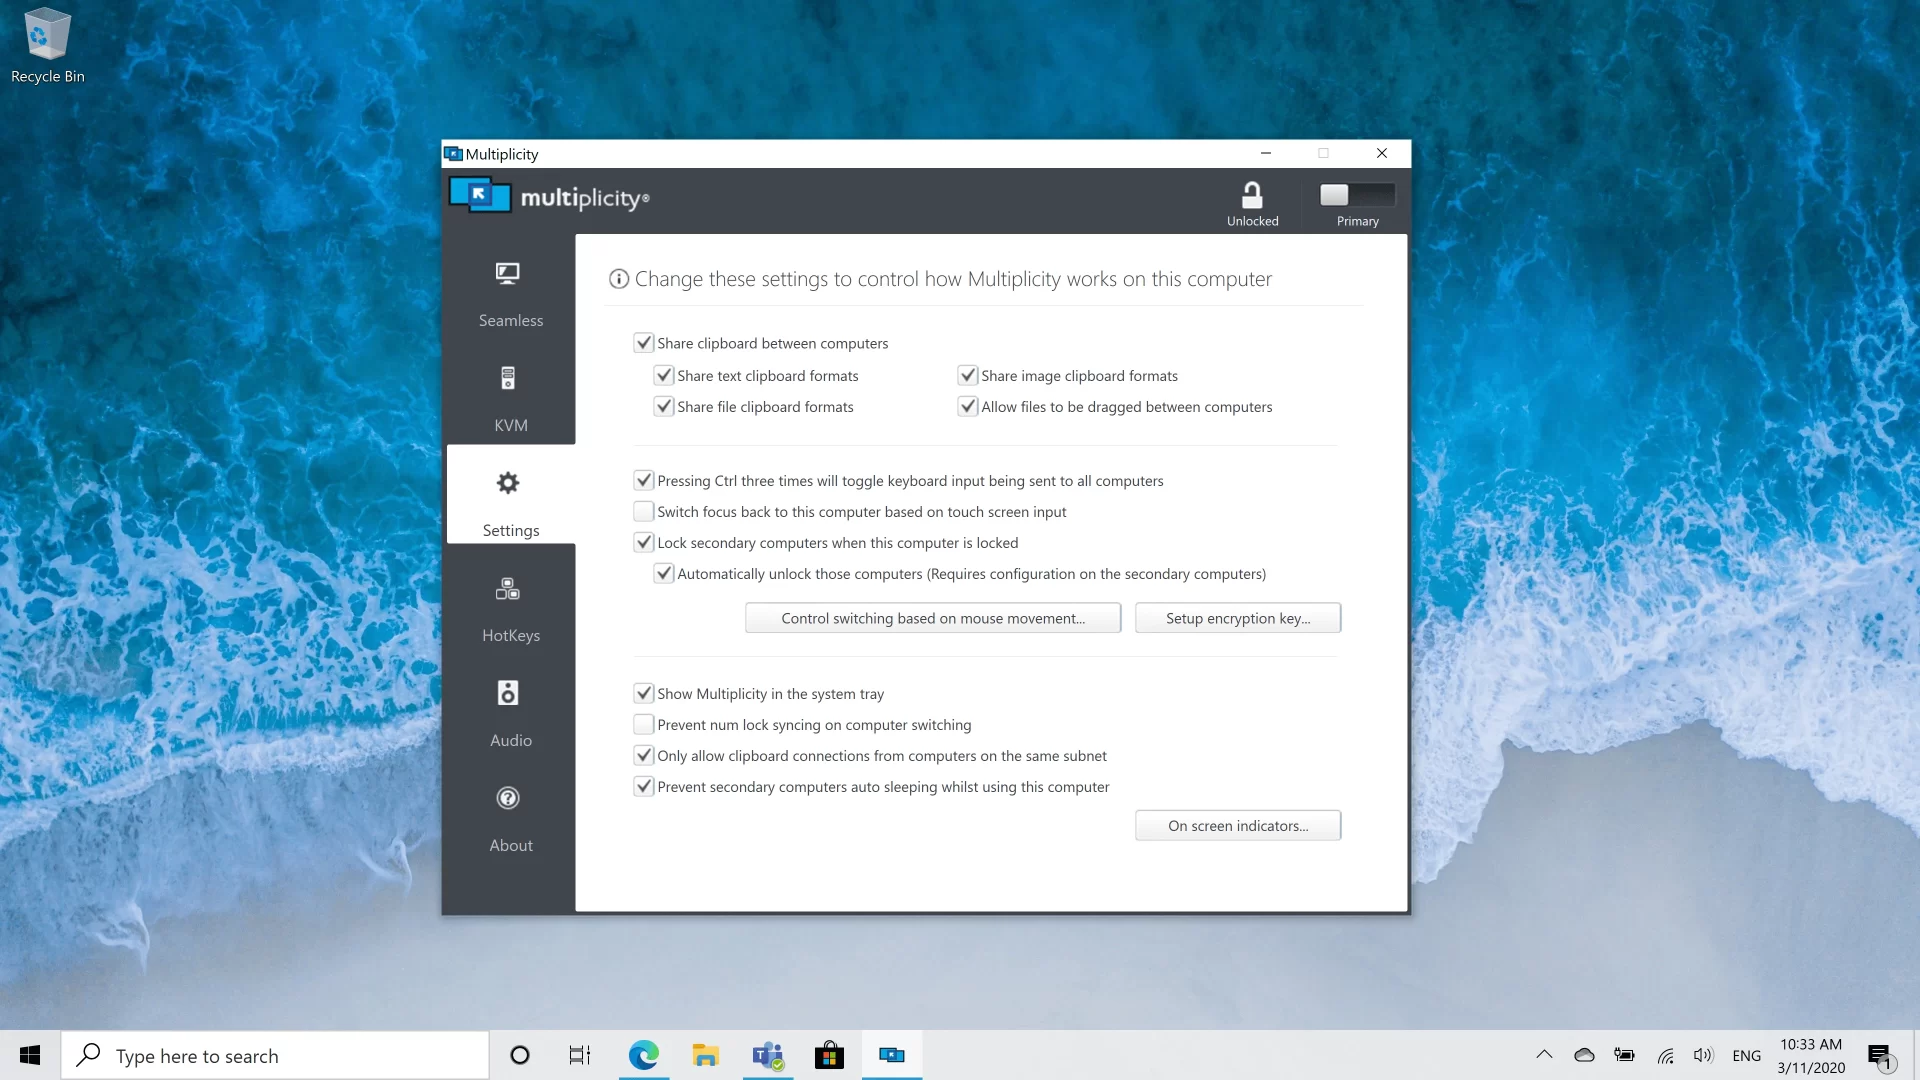Open the ENG language selector

[1746, 1055]
